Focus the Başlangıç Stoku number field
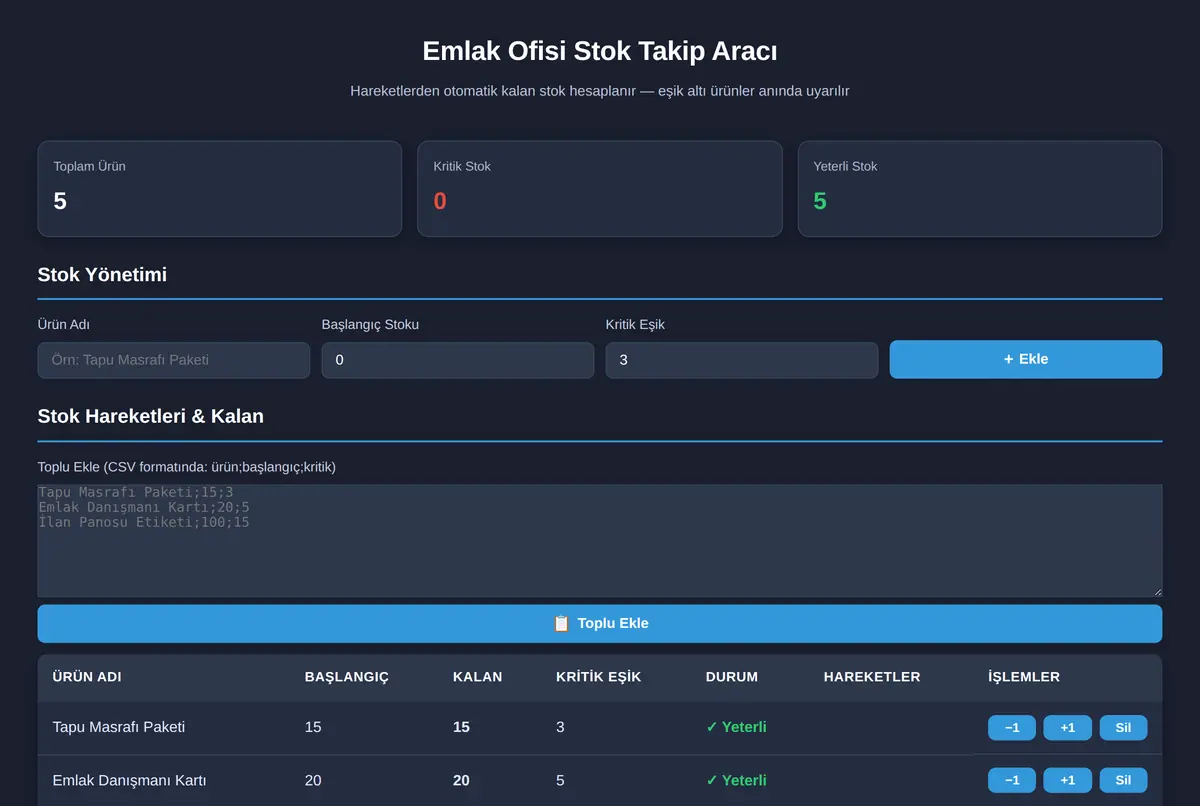 tap(458, 360)
